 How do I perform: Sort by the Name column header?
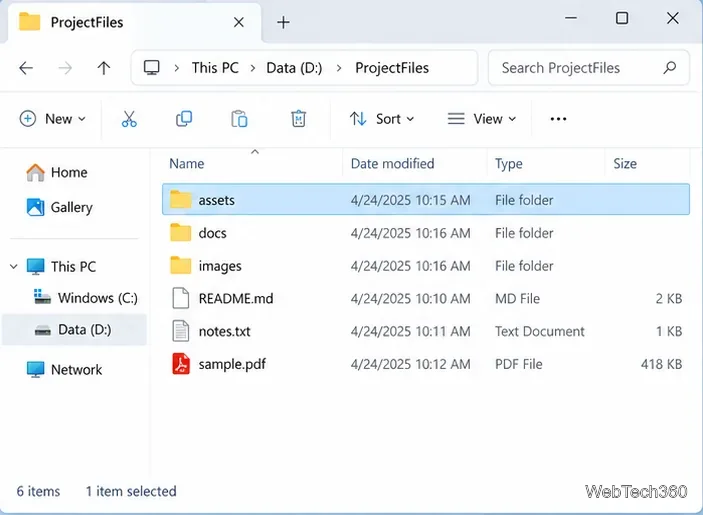pyautogui.click(x=187, y=164)
